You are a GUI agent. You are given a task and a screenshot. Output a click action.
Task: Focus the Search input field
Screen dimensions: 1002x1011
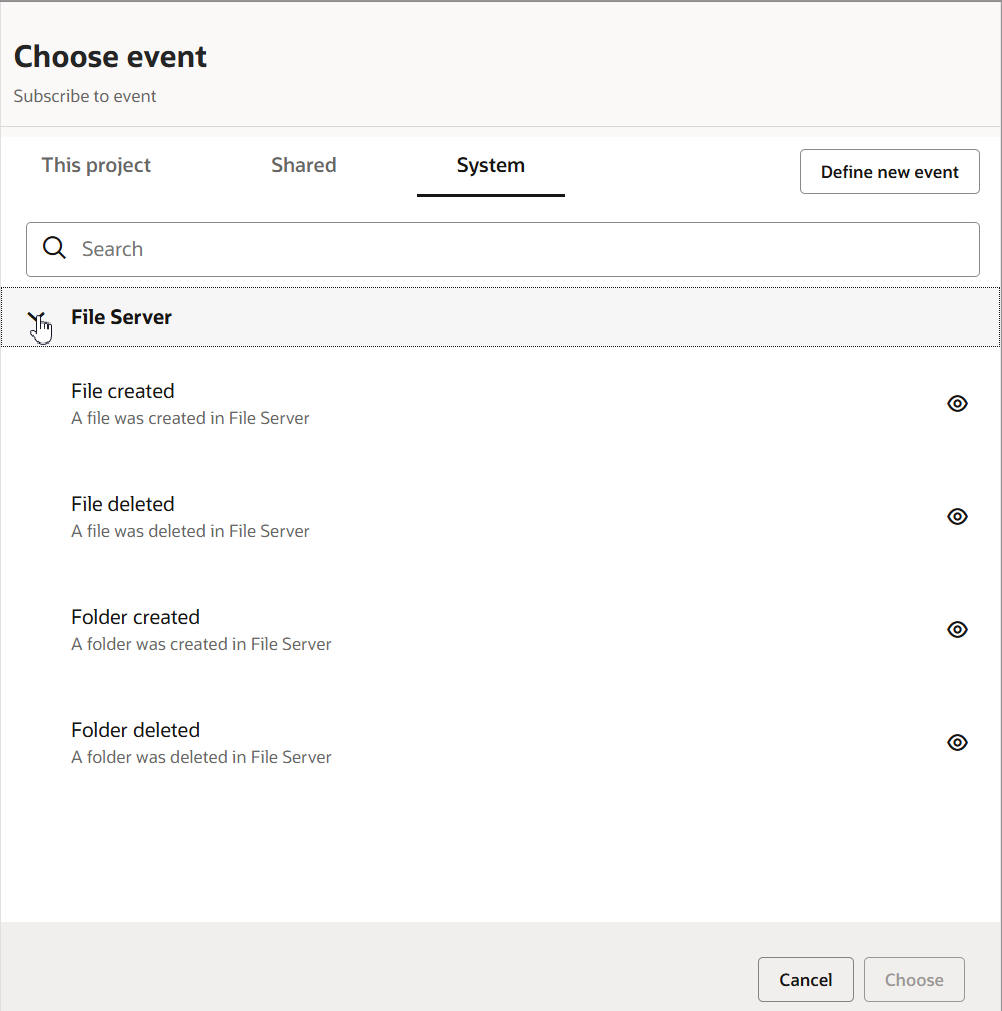click(520, 249)
